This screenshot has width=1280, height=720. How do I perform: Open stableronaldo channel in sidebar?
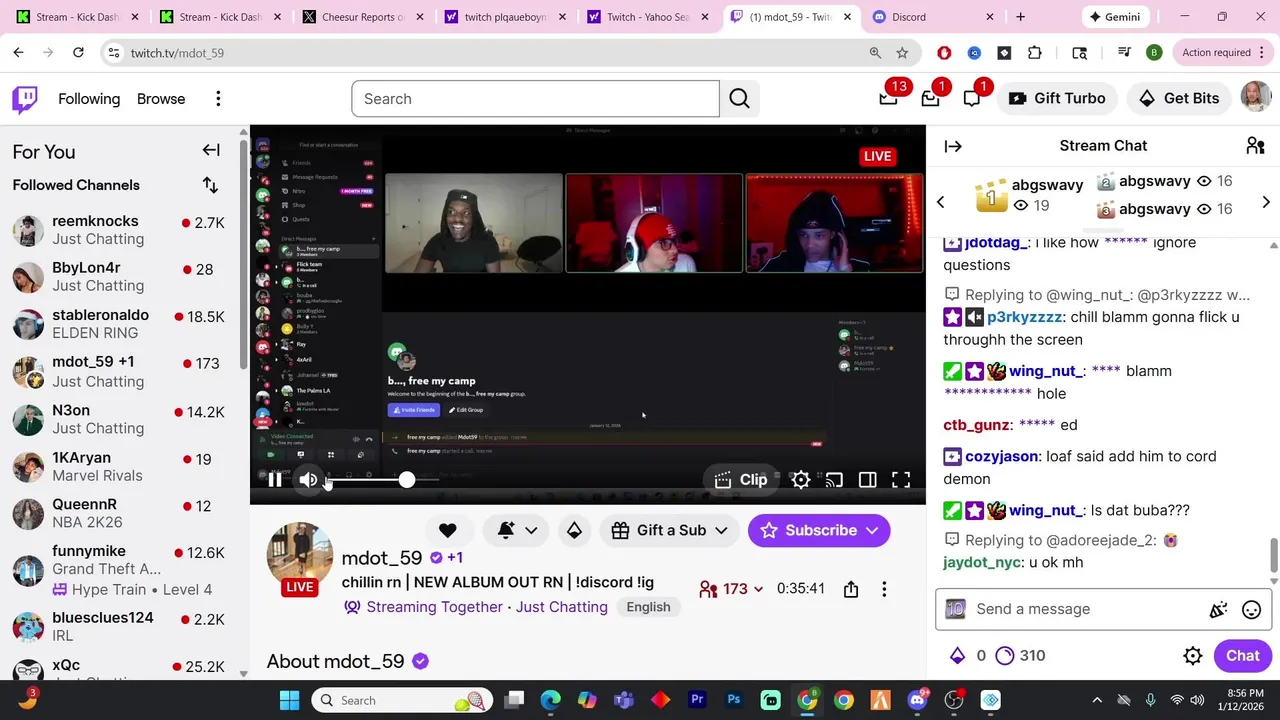tap(120, 324)
